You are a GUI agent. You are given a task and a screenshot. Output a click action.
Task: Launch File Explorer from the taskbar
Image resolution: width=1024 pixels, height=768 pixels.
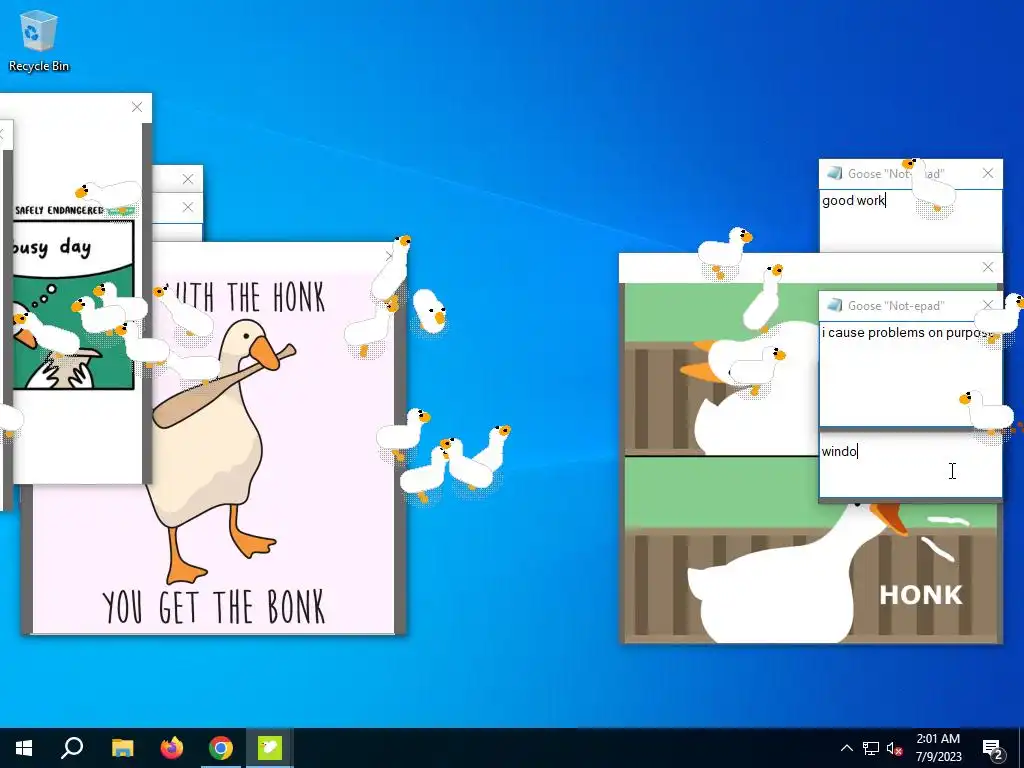(122, 748)
